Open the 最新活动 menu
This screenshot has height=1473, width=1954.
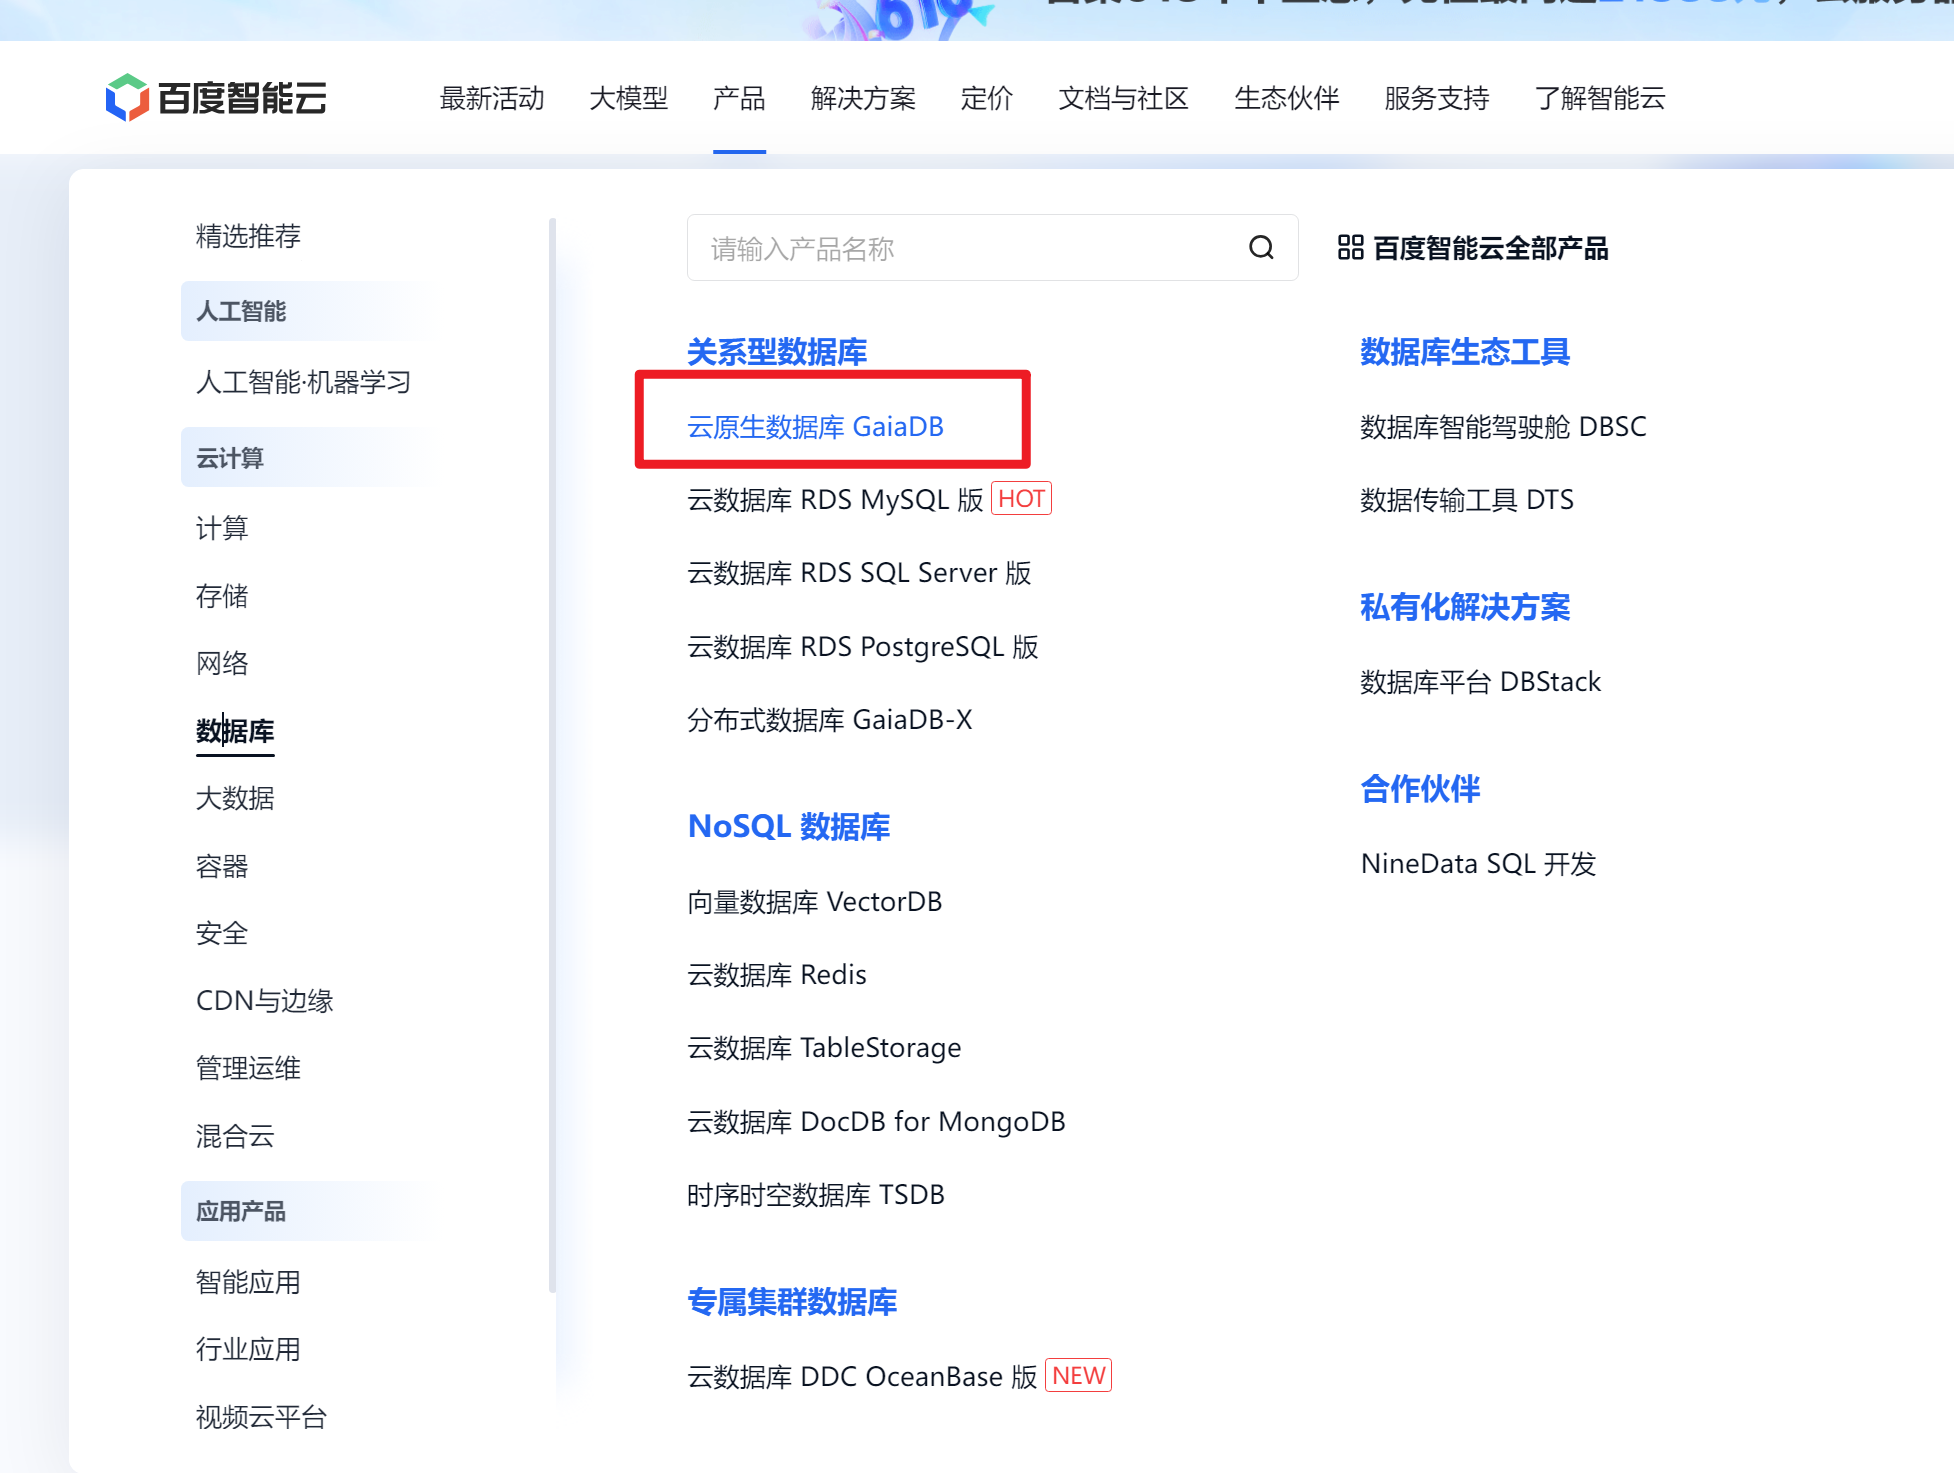pos(492,98)
